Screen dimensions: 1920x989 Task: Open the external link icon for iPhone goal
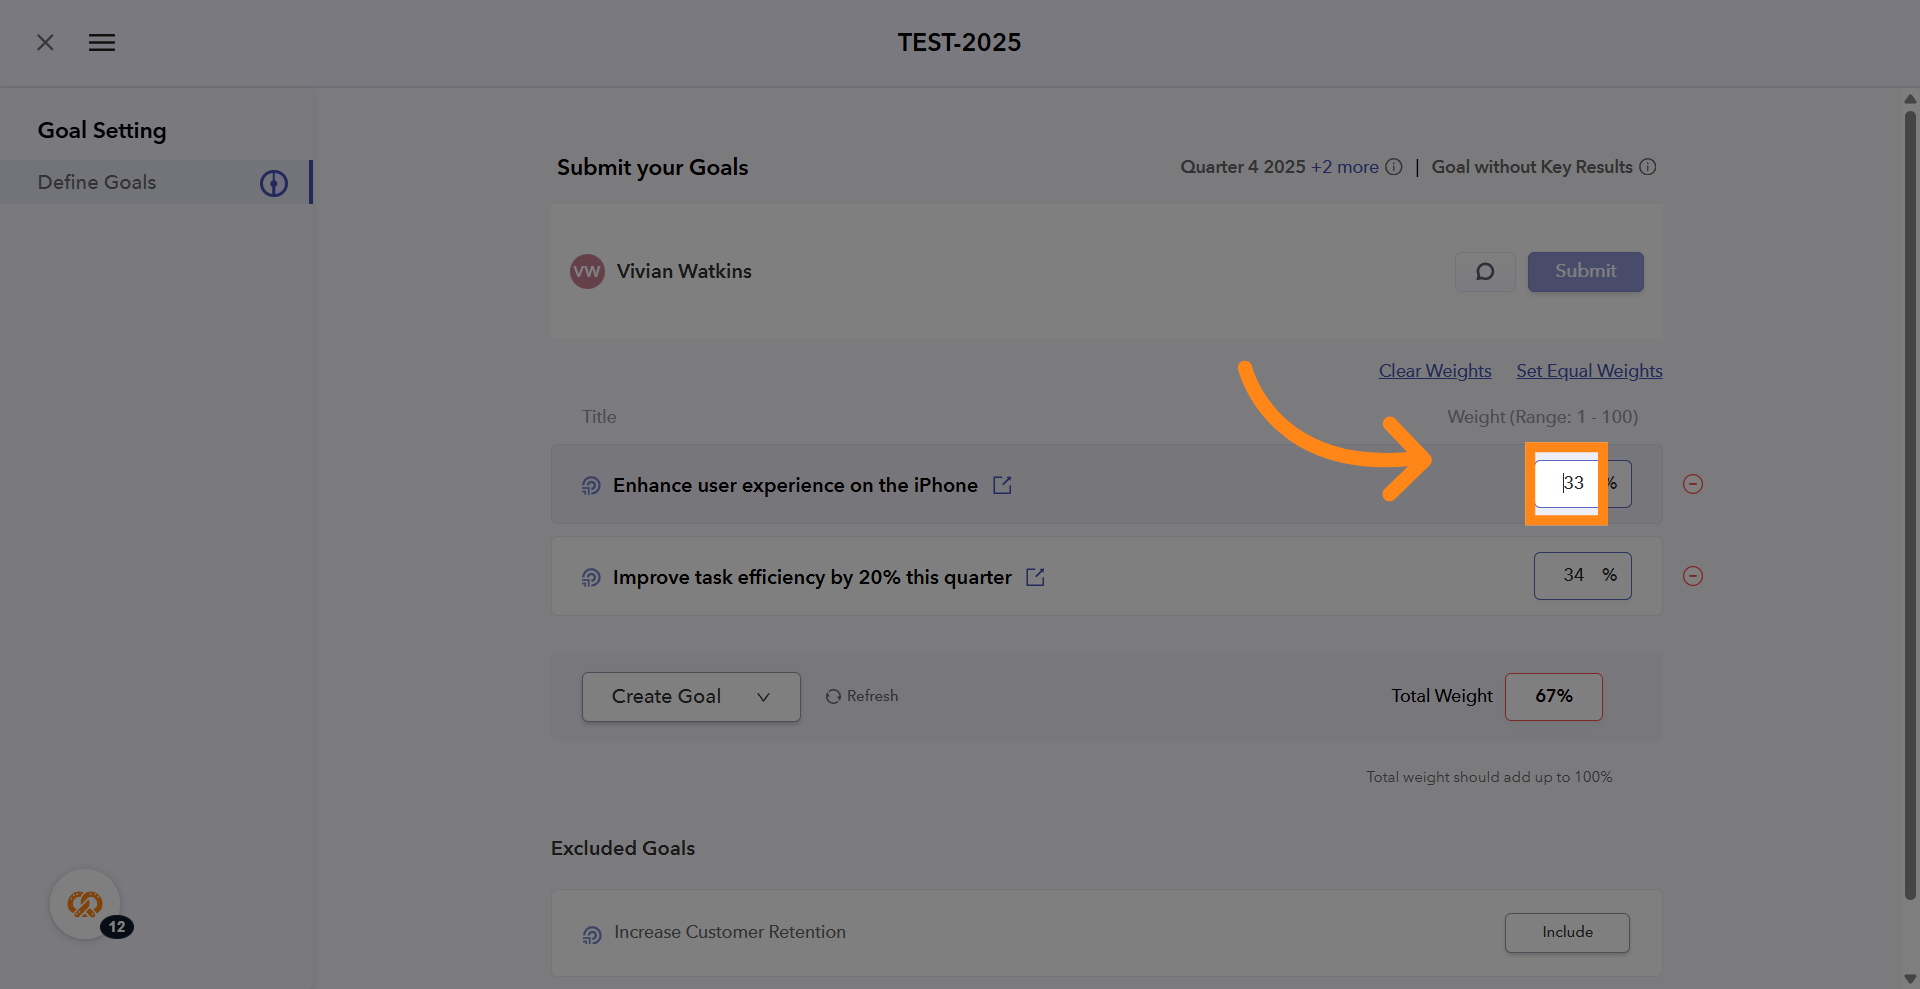coord(1002,485)
